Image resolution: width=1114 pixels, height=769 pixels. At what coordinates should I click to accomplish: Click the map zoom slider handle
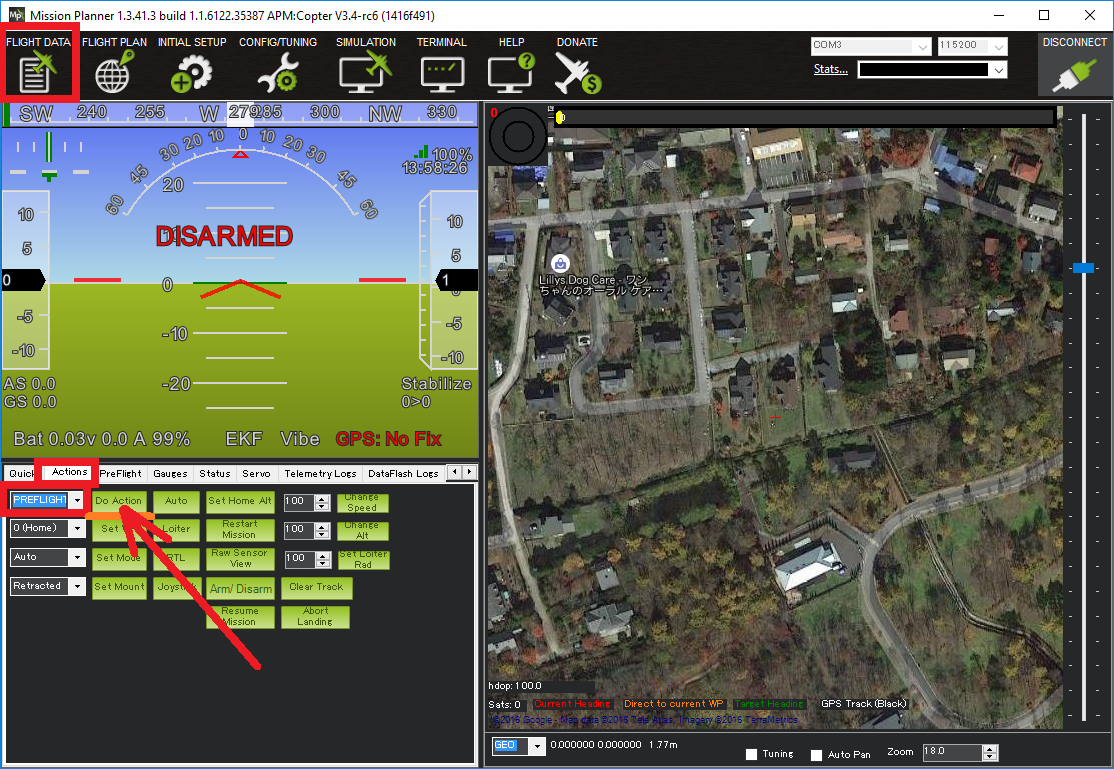click(x=1083, y=268)
